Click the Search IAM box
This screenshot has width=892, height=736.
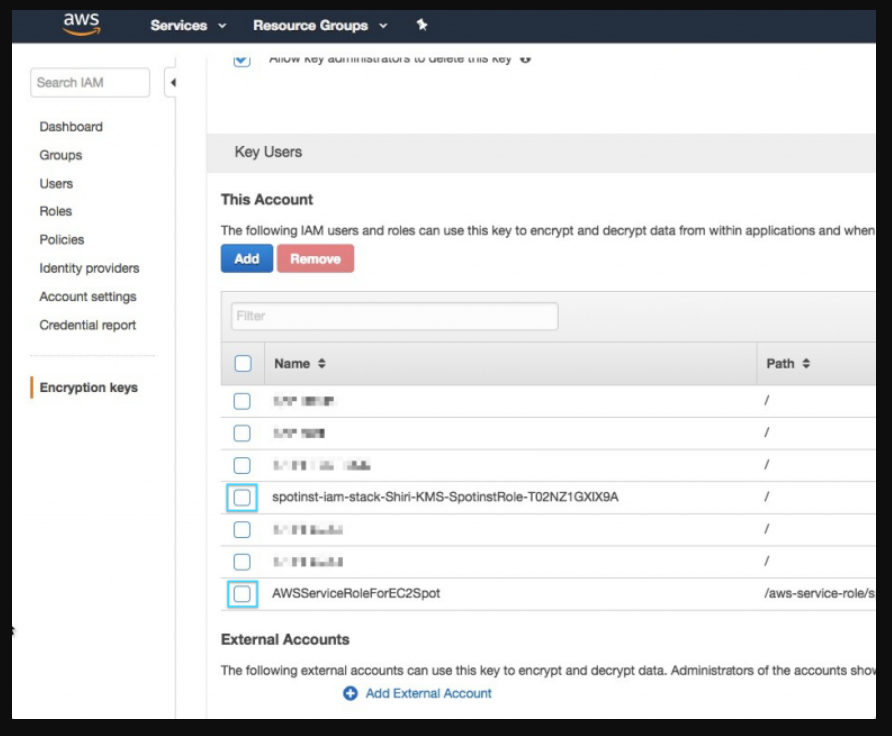click(x=89, y=83)
